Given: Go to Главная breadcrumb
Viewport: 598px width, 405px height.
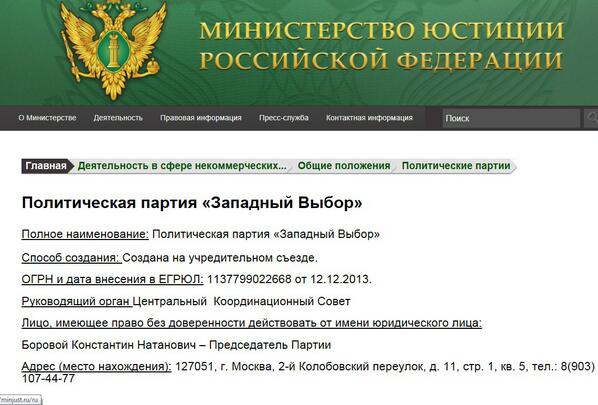Looking at the screenshot, I should pyautogui.click(x=46, y=166).
